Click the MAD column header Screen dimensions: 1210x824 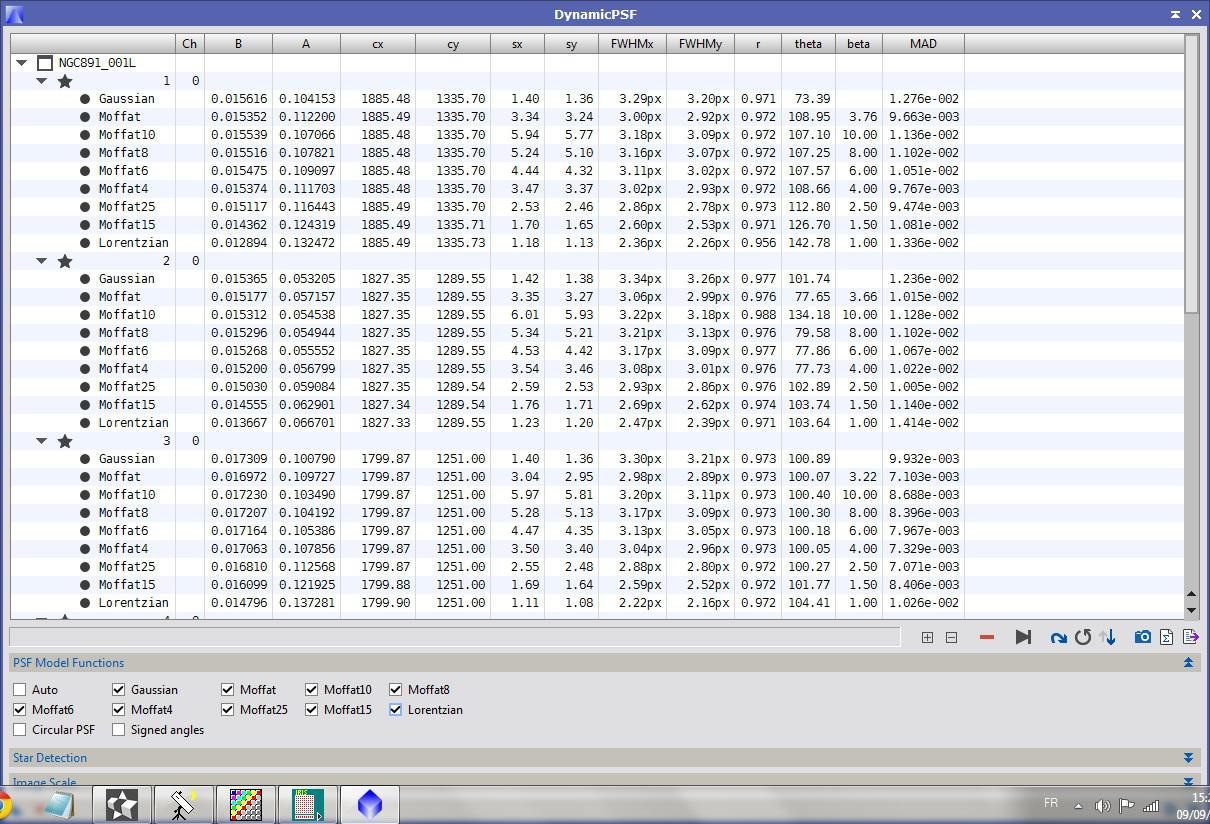pos(923,44)
